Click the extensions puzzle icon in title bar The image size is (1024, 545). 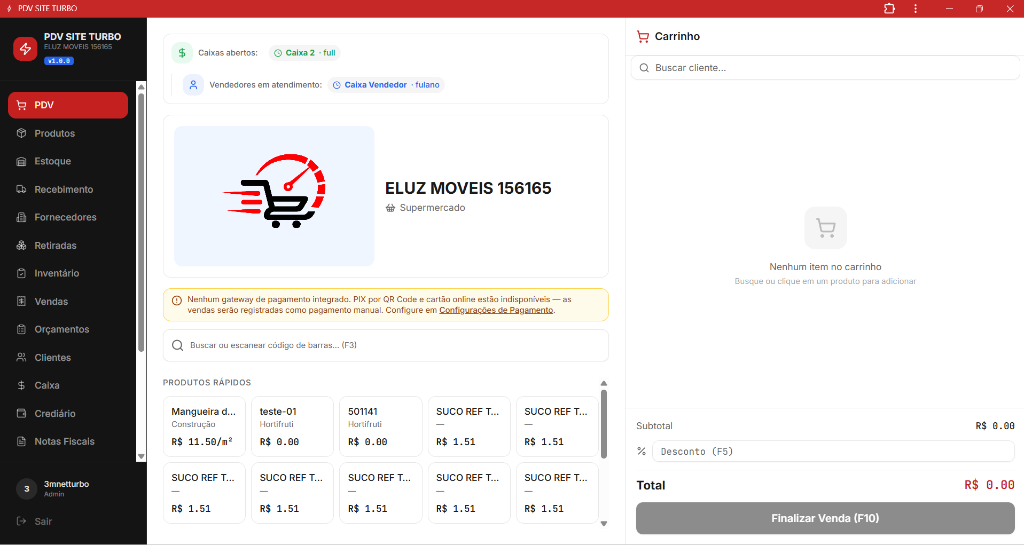(889, 8)
